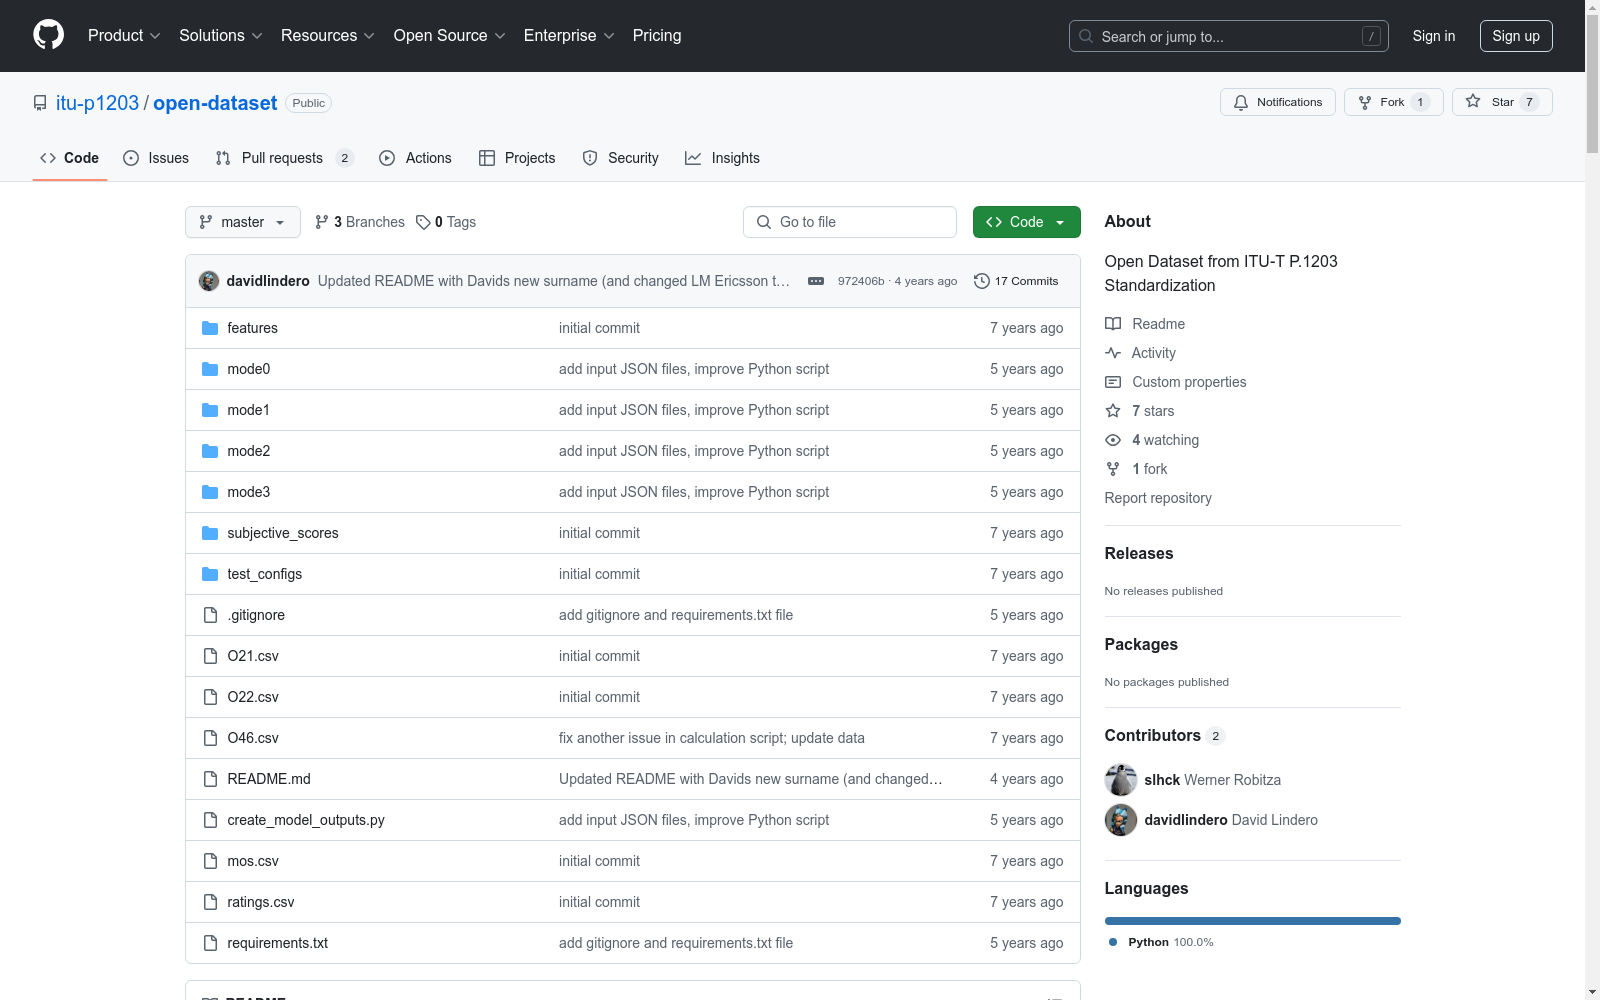Click slhck contributor avatar
The width and height of the screenshot is (1600, 1000).
pos(1121,780)
